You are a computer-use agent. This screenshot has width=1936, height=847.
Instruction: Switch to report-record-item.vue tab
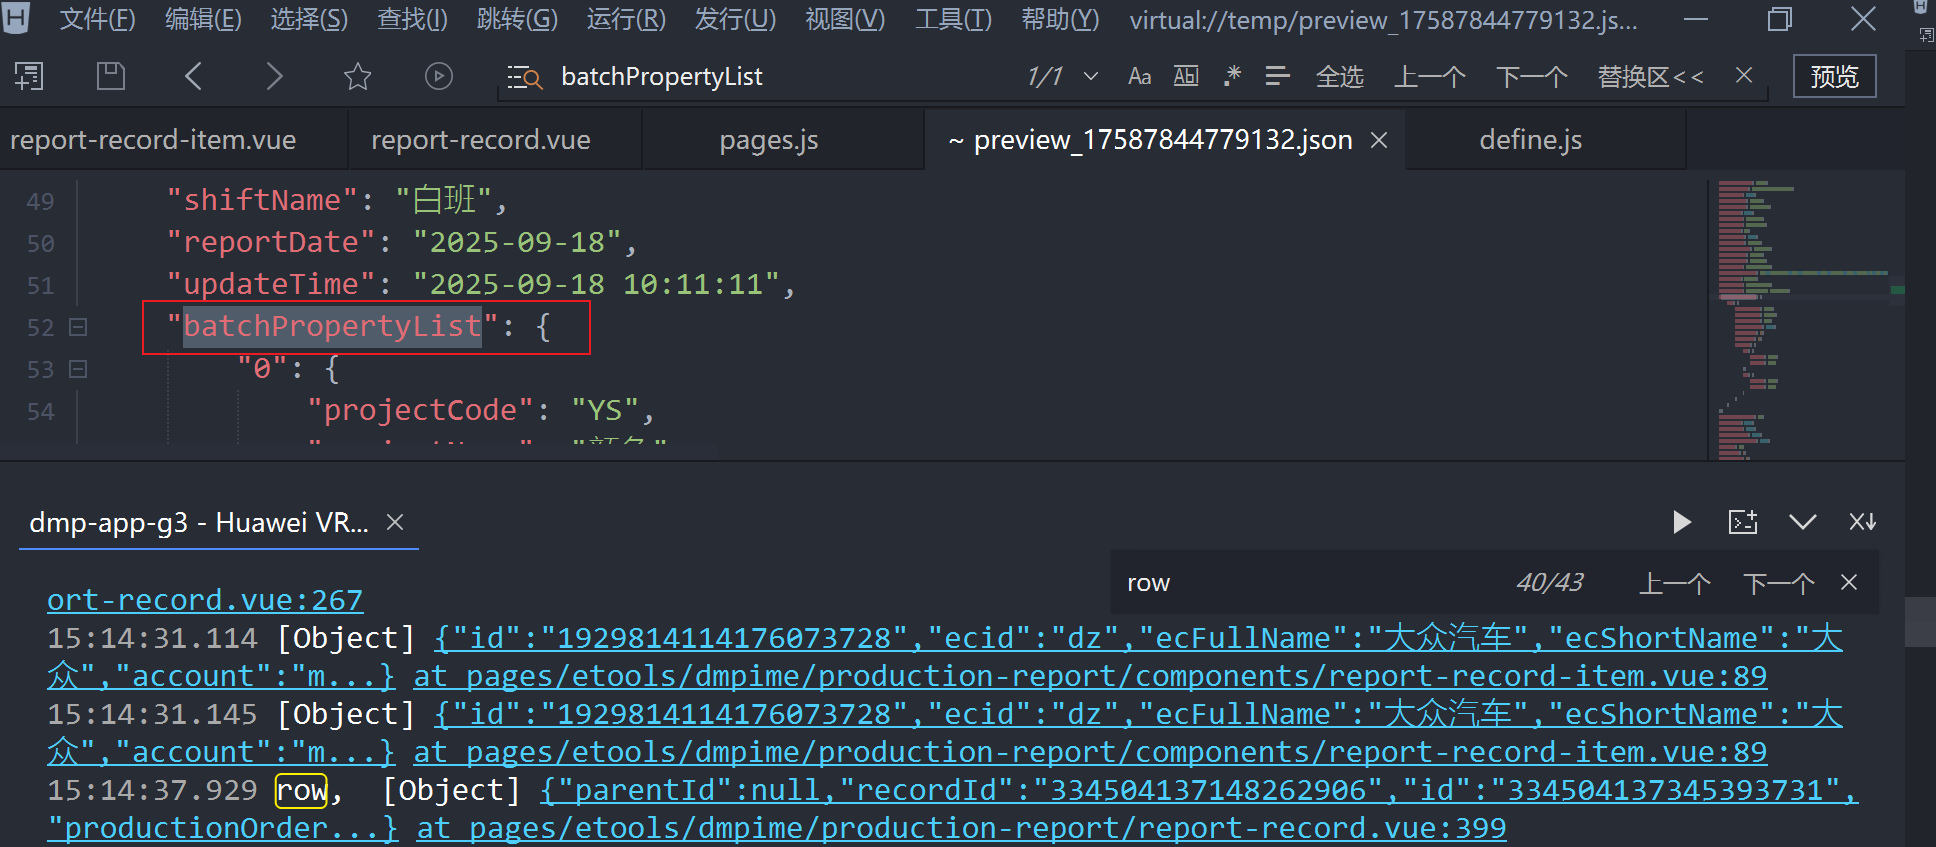tap(153, 140)
